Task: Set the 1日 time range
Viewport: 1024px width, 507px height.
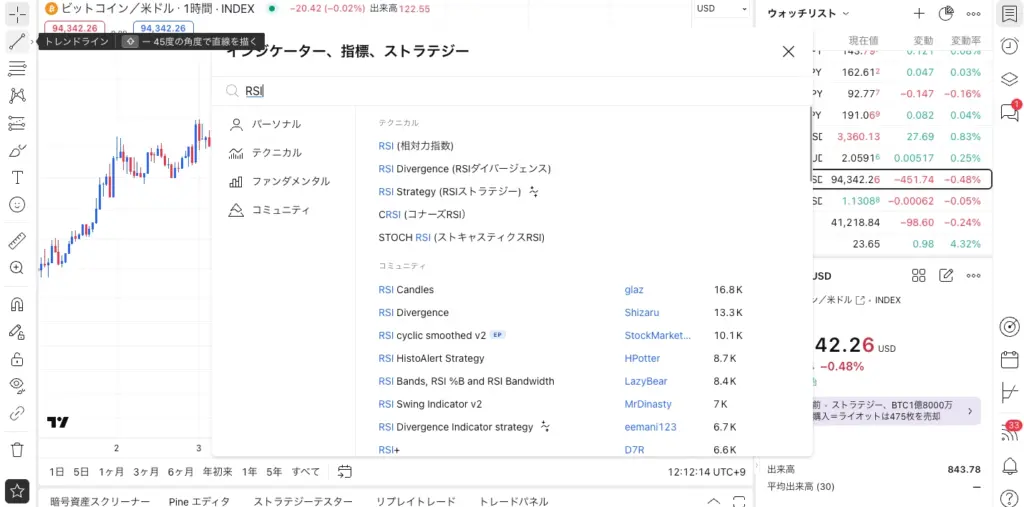Action: pos(57,471)
